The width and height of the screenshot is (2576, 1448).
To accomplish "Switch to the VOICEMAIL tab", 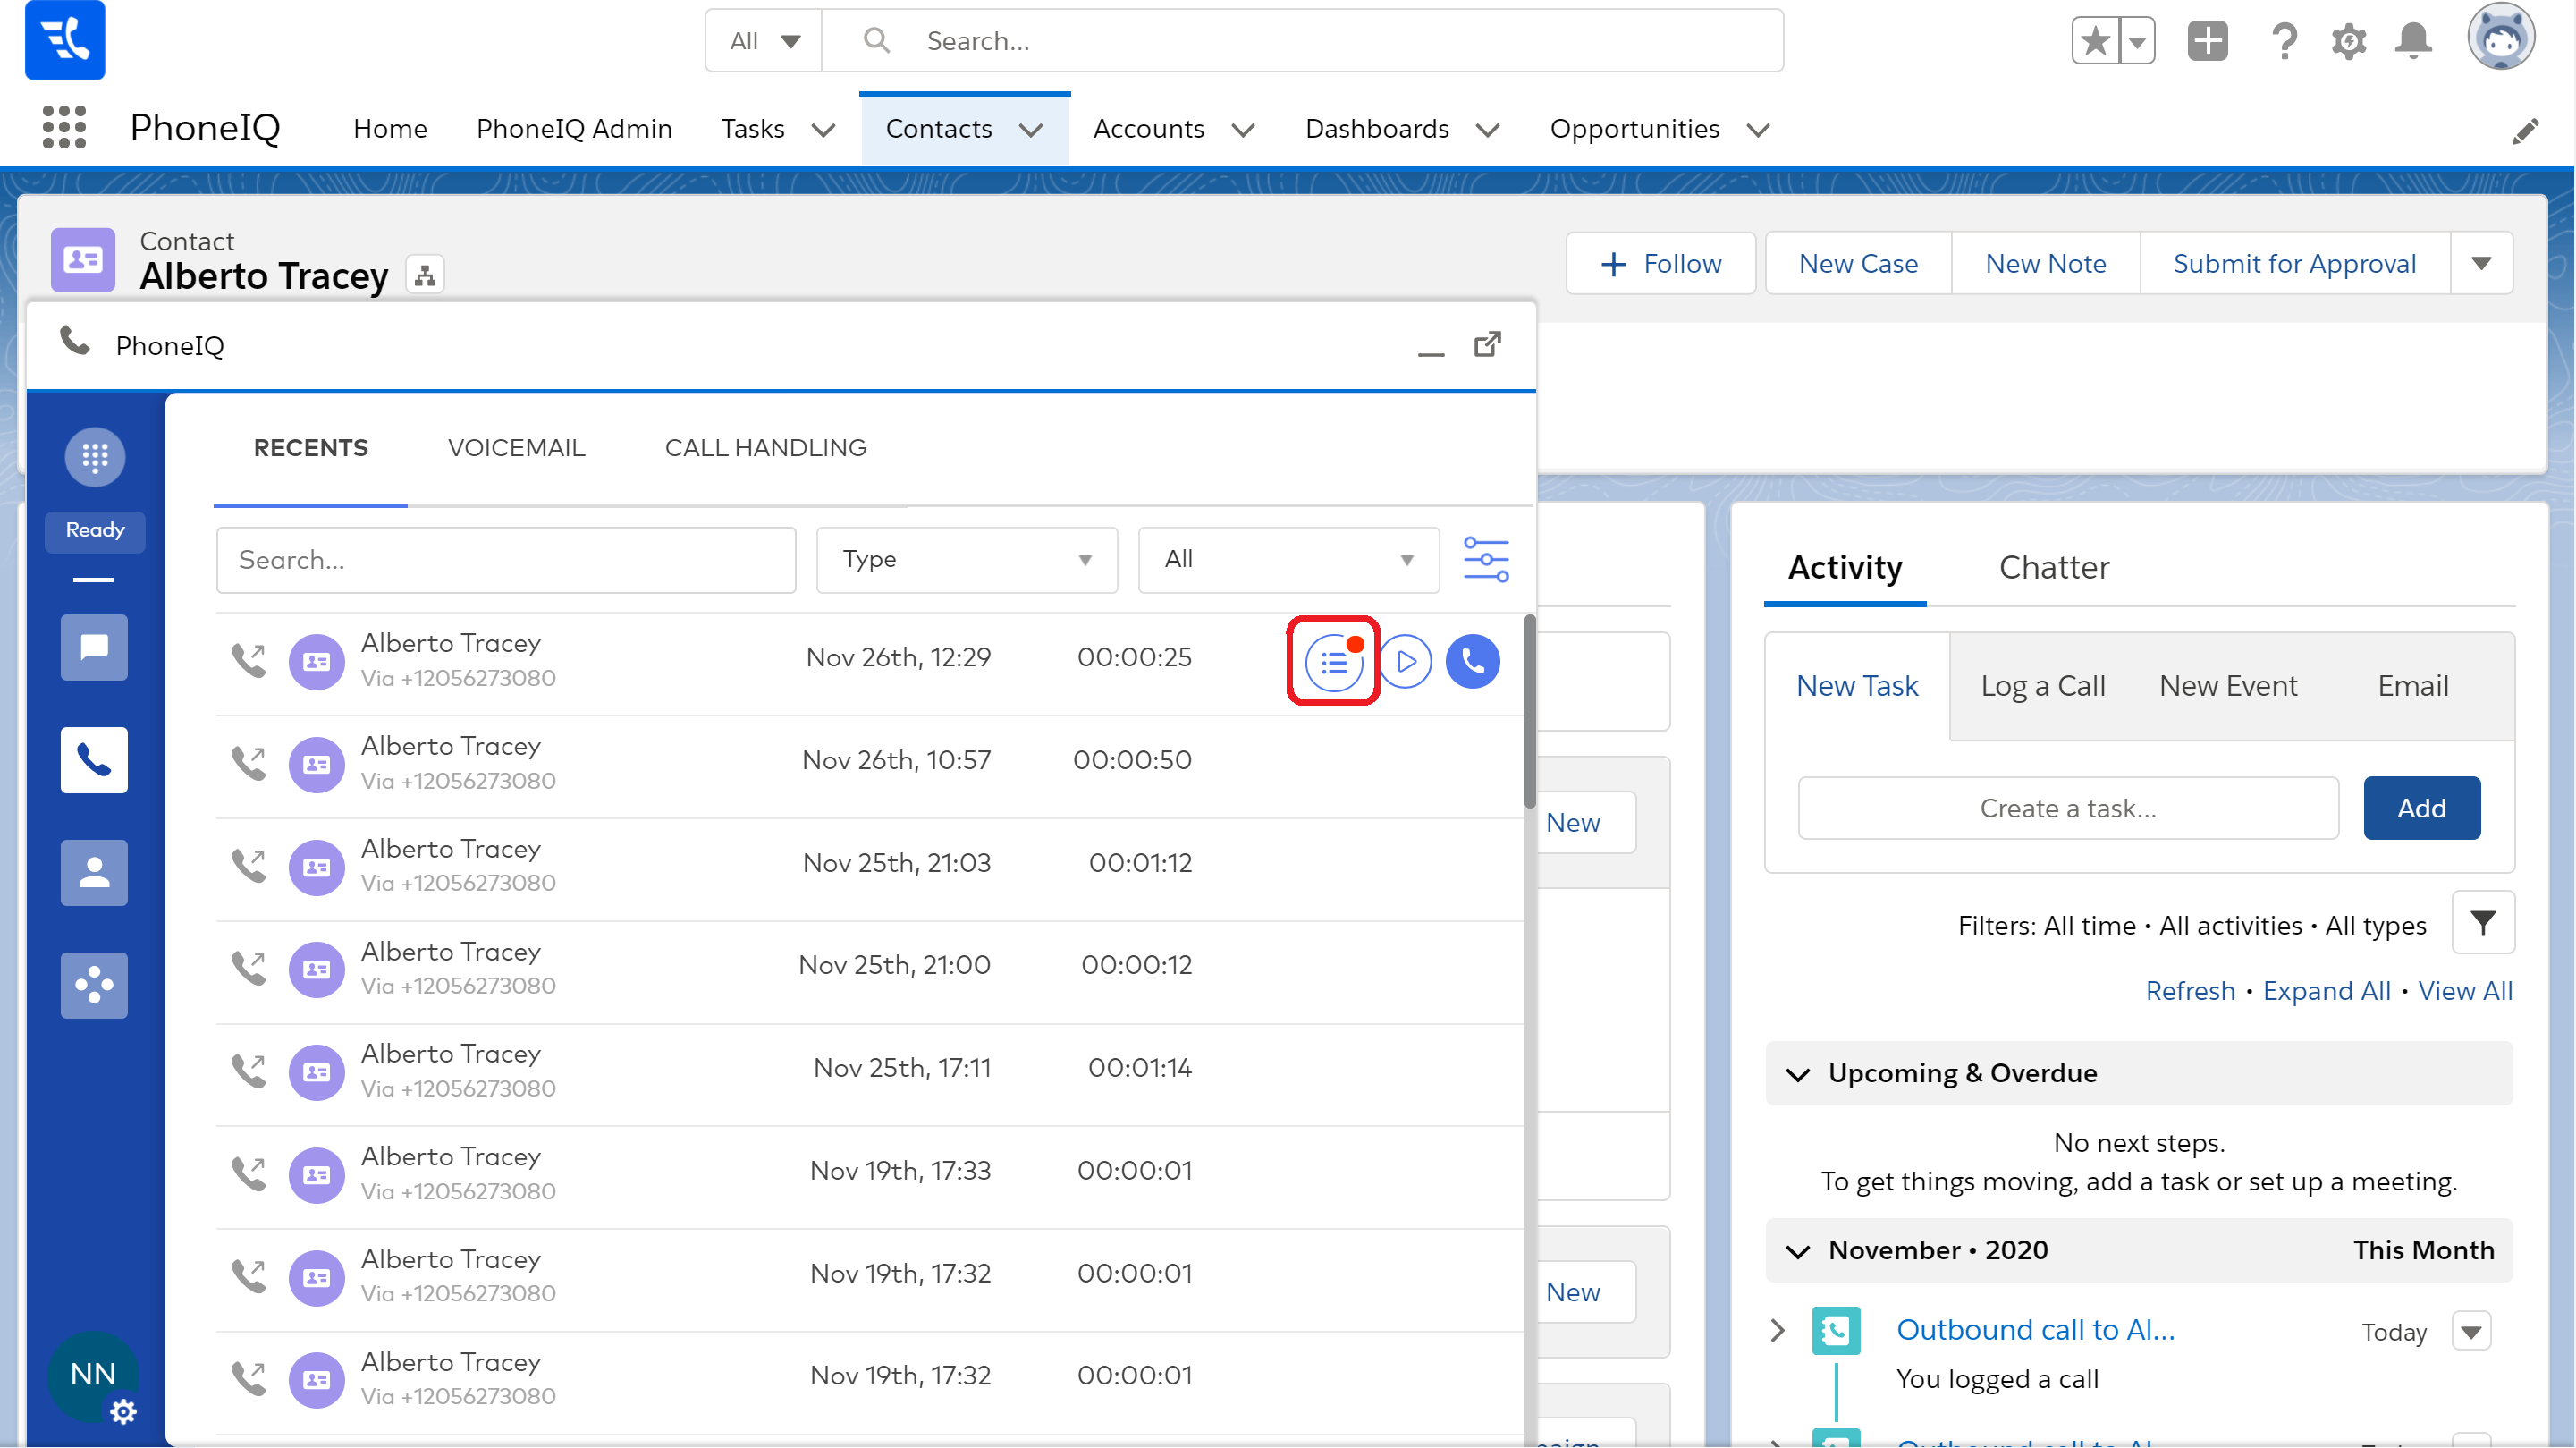I will [516, 447].
